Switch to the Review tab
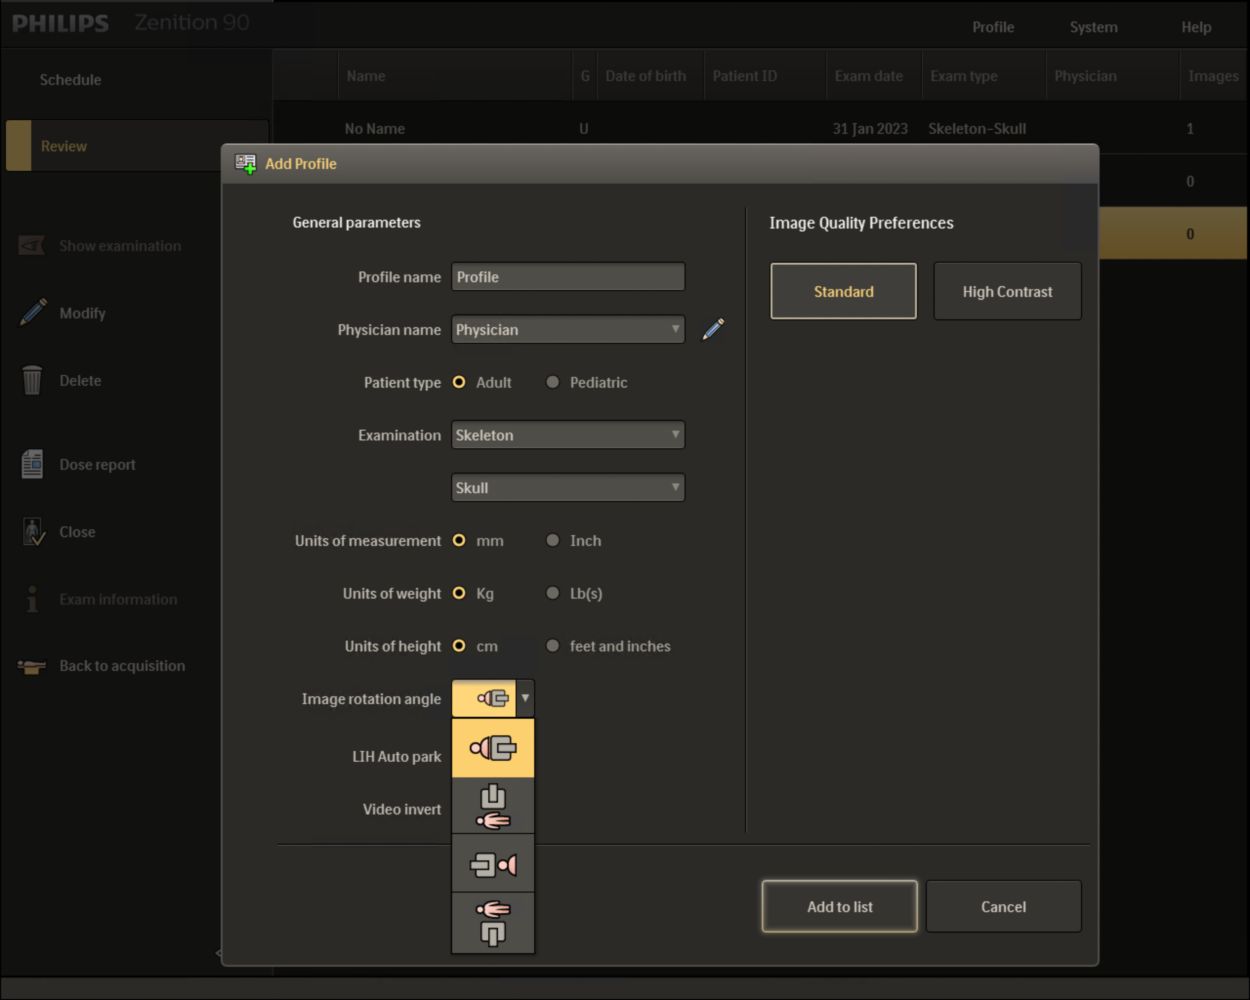The height and width of the screenshot is (1000, 1250). 137,146
